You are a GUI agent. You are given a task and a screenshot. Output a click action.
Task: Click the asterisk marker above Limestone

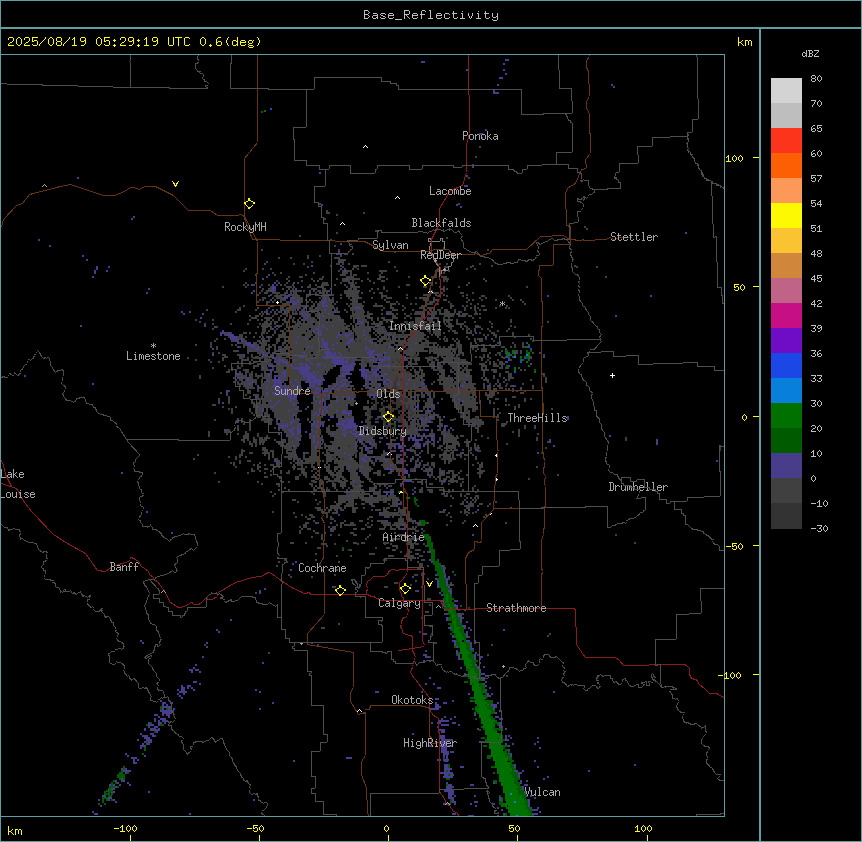[153, 346]
